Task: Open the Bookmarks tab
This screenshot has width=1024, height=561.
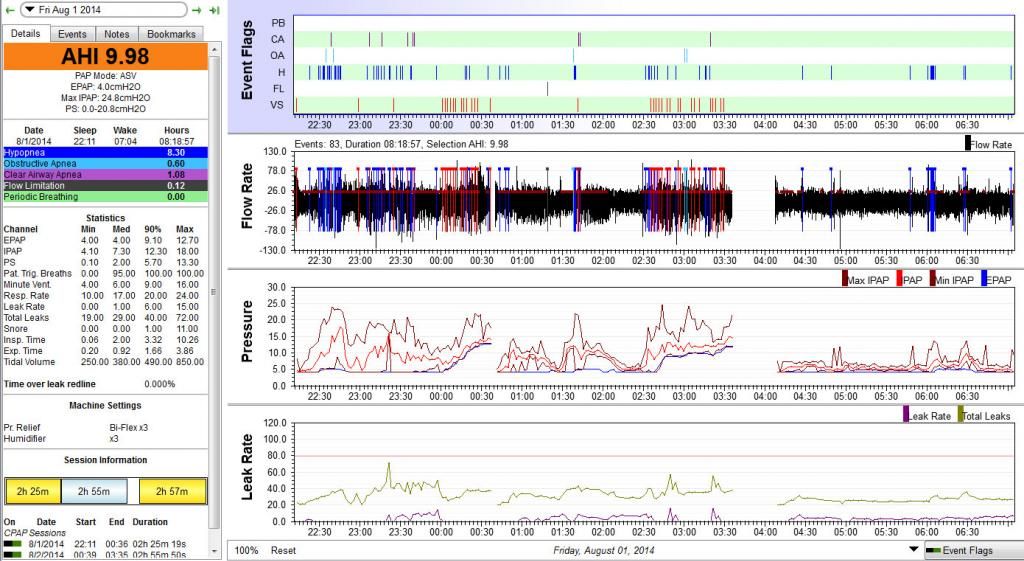Action: 171,34
